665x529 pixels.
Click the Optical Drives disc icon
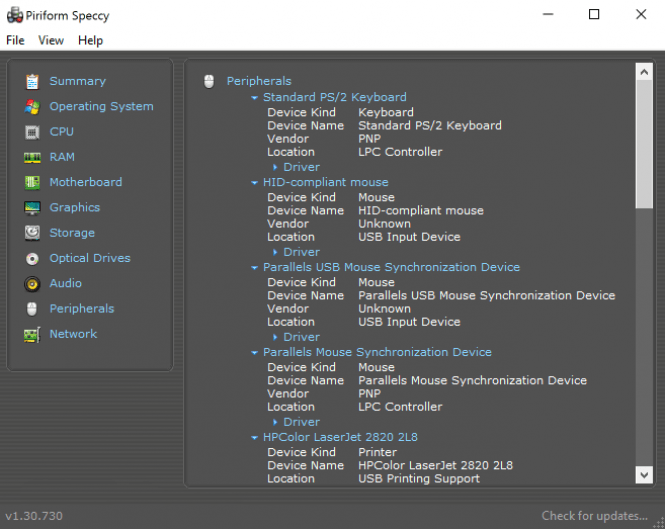(32, 258)
